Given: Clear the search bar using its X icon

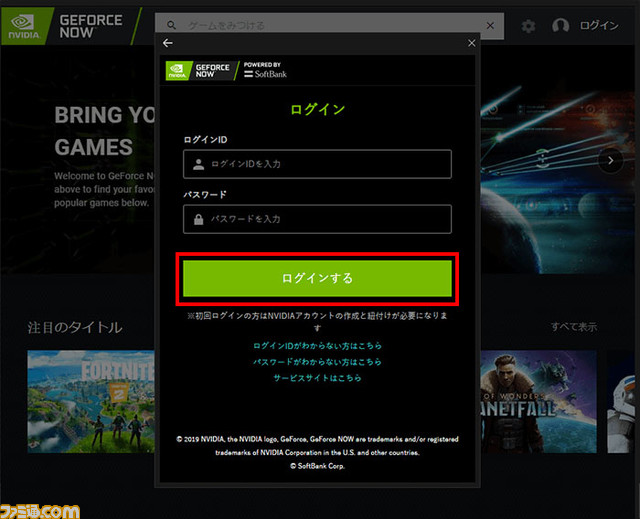Looking at the screenshot, I should (x=490, y=26).
